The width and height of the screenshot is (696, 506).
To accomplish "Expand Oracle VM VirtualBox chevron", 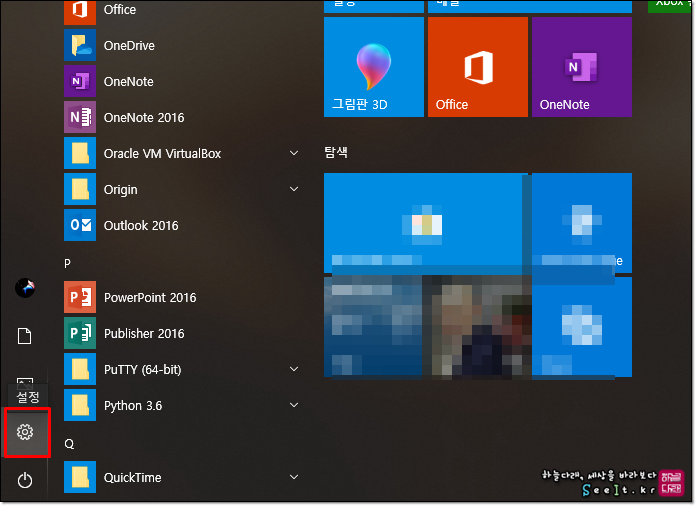I will (x=294, y=153).
